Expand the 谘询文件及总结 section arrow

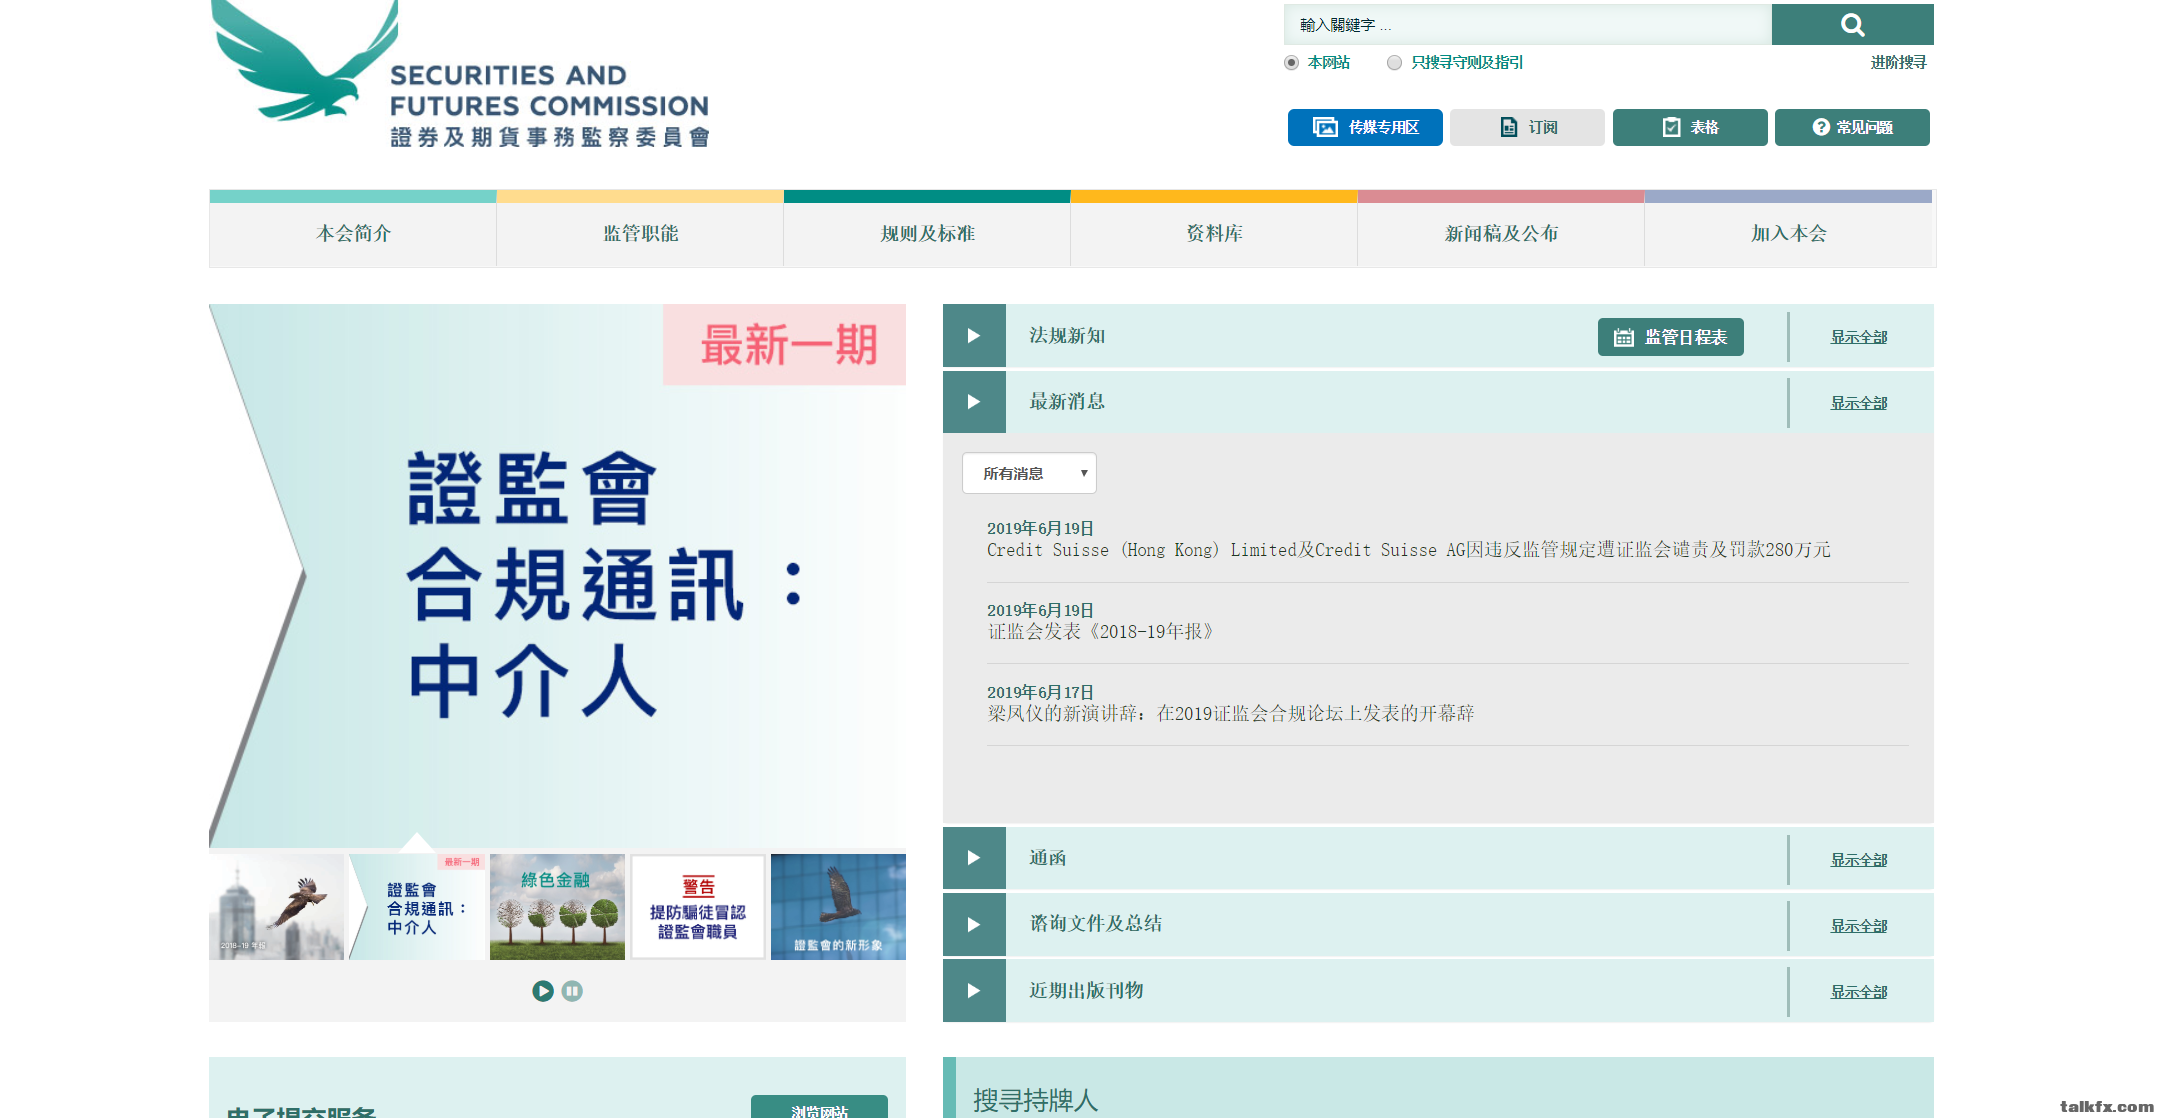point(974,924)
